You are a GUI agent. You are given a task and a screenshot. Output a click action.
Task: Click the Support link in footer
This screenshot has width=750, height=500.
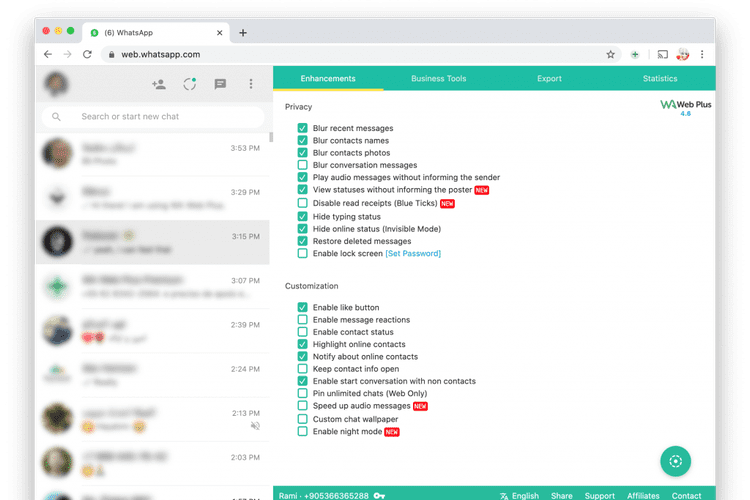pyautogui.click(x=600, y=495)
